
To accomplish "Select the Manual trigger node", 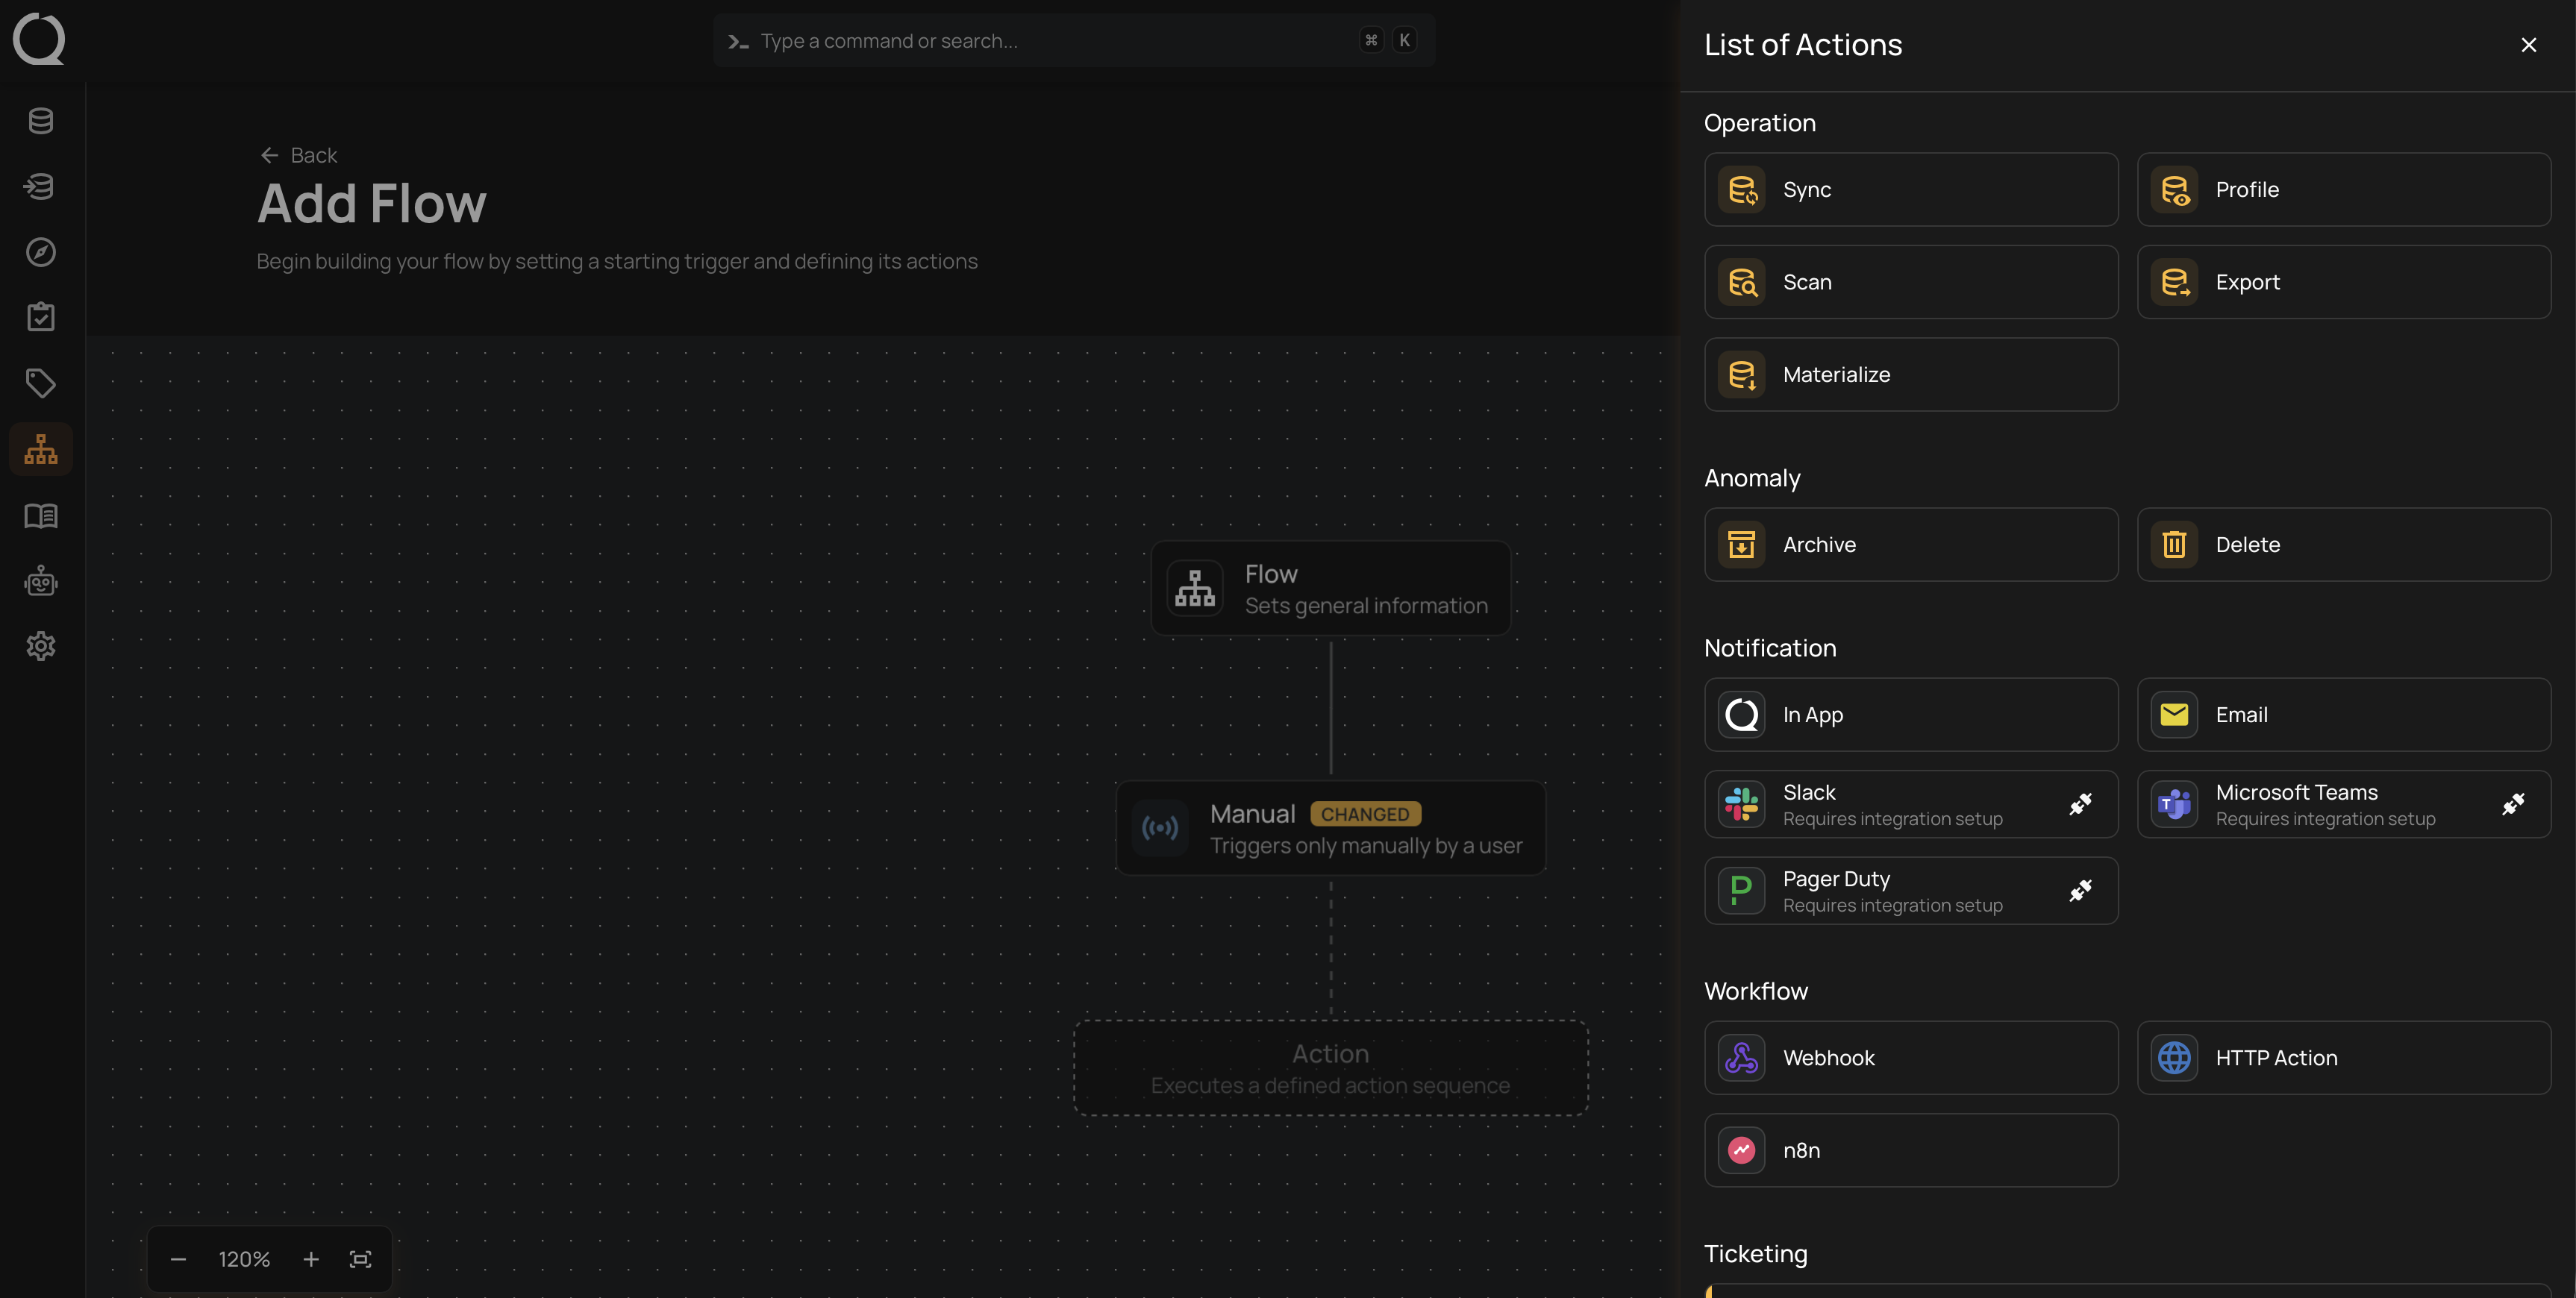I will 1330,828.
